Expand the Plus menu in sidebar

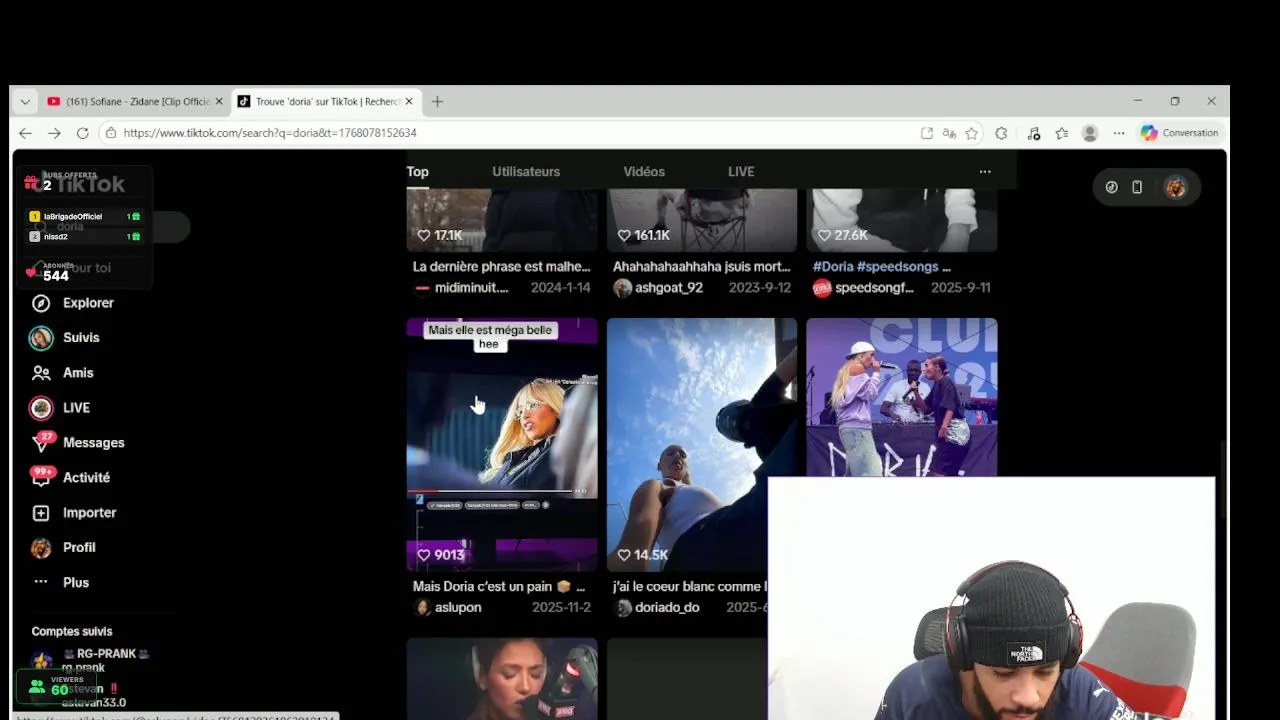61,583
